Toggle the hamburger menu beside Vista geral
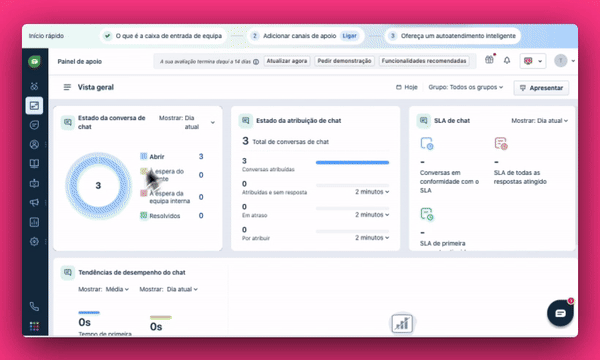600x360 pixels. (67, 87)
